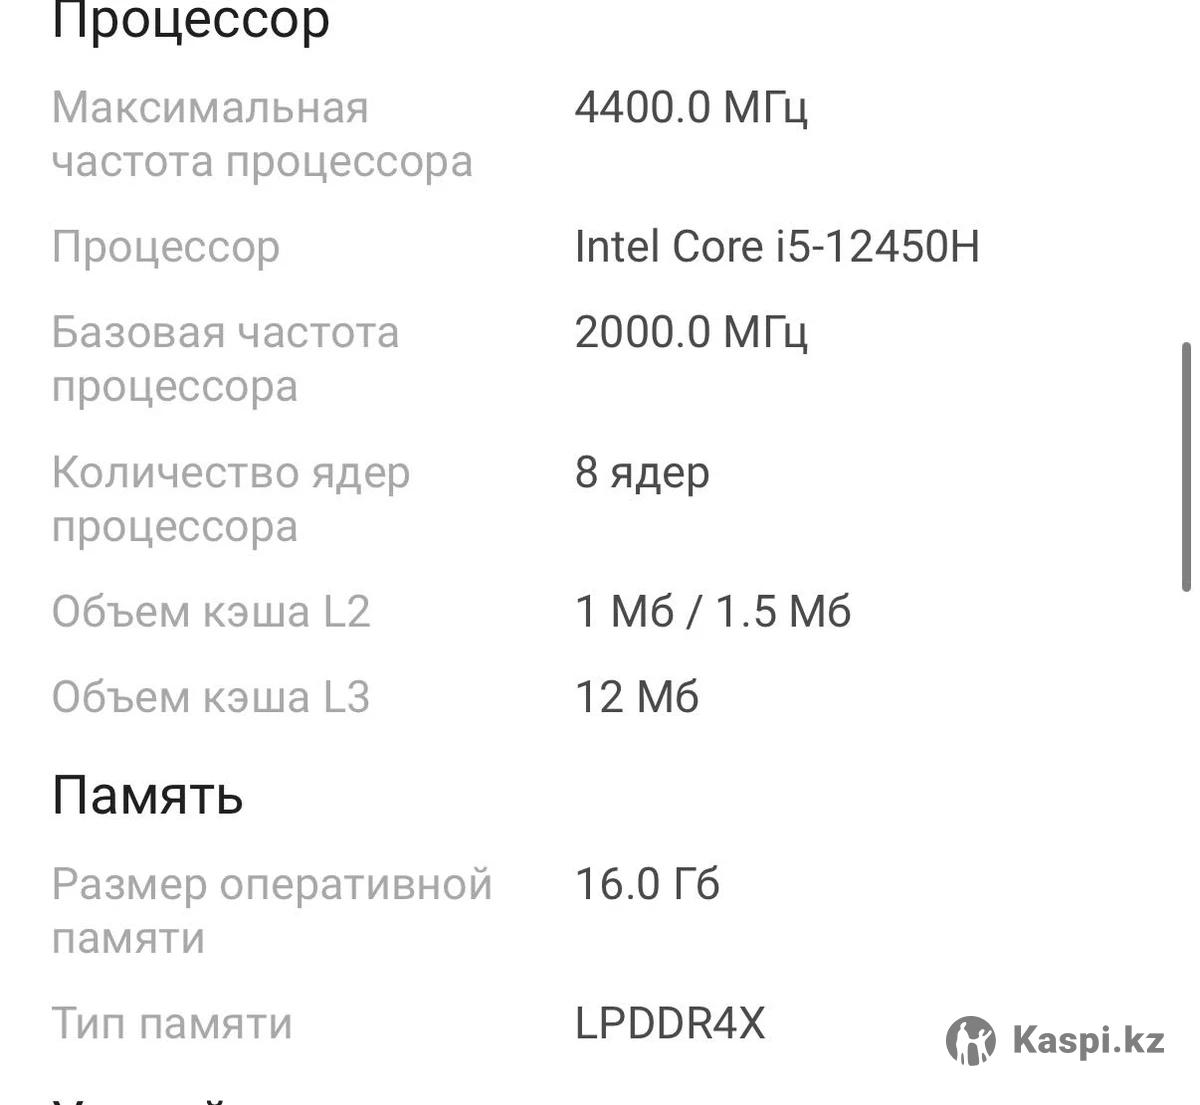The height and width of the screenshot is (1105, 1200).
Task: Click the gray Процессор label beside Intel Core
Action: (x=165, y=247)
